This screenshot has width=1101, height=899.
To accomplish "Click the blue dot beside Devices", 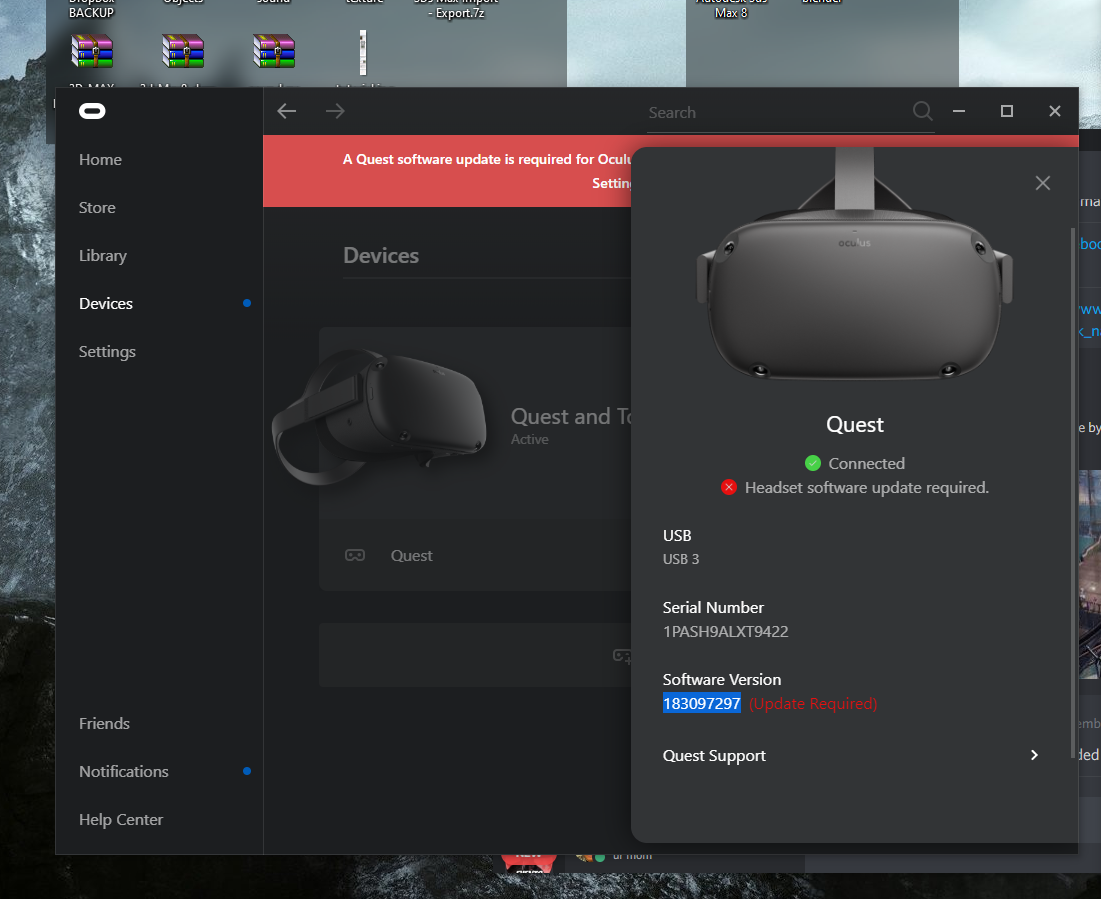I will coord(247,303).
